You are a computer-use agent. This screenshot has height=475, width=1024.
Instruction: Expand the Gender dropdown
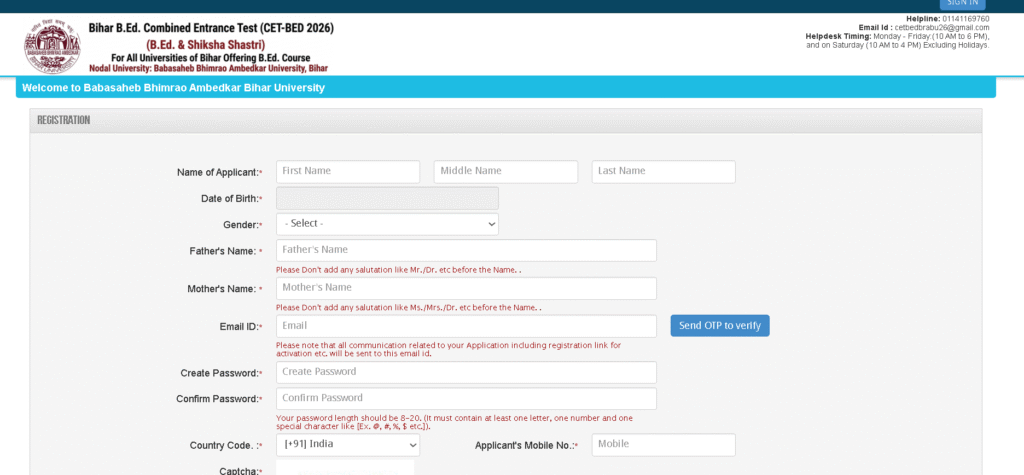point(387,224)
